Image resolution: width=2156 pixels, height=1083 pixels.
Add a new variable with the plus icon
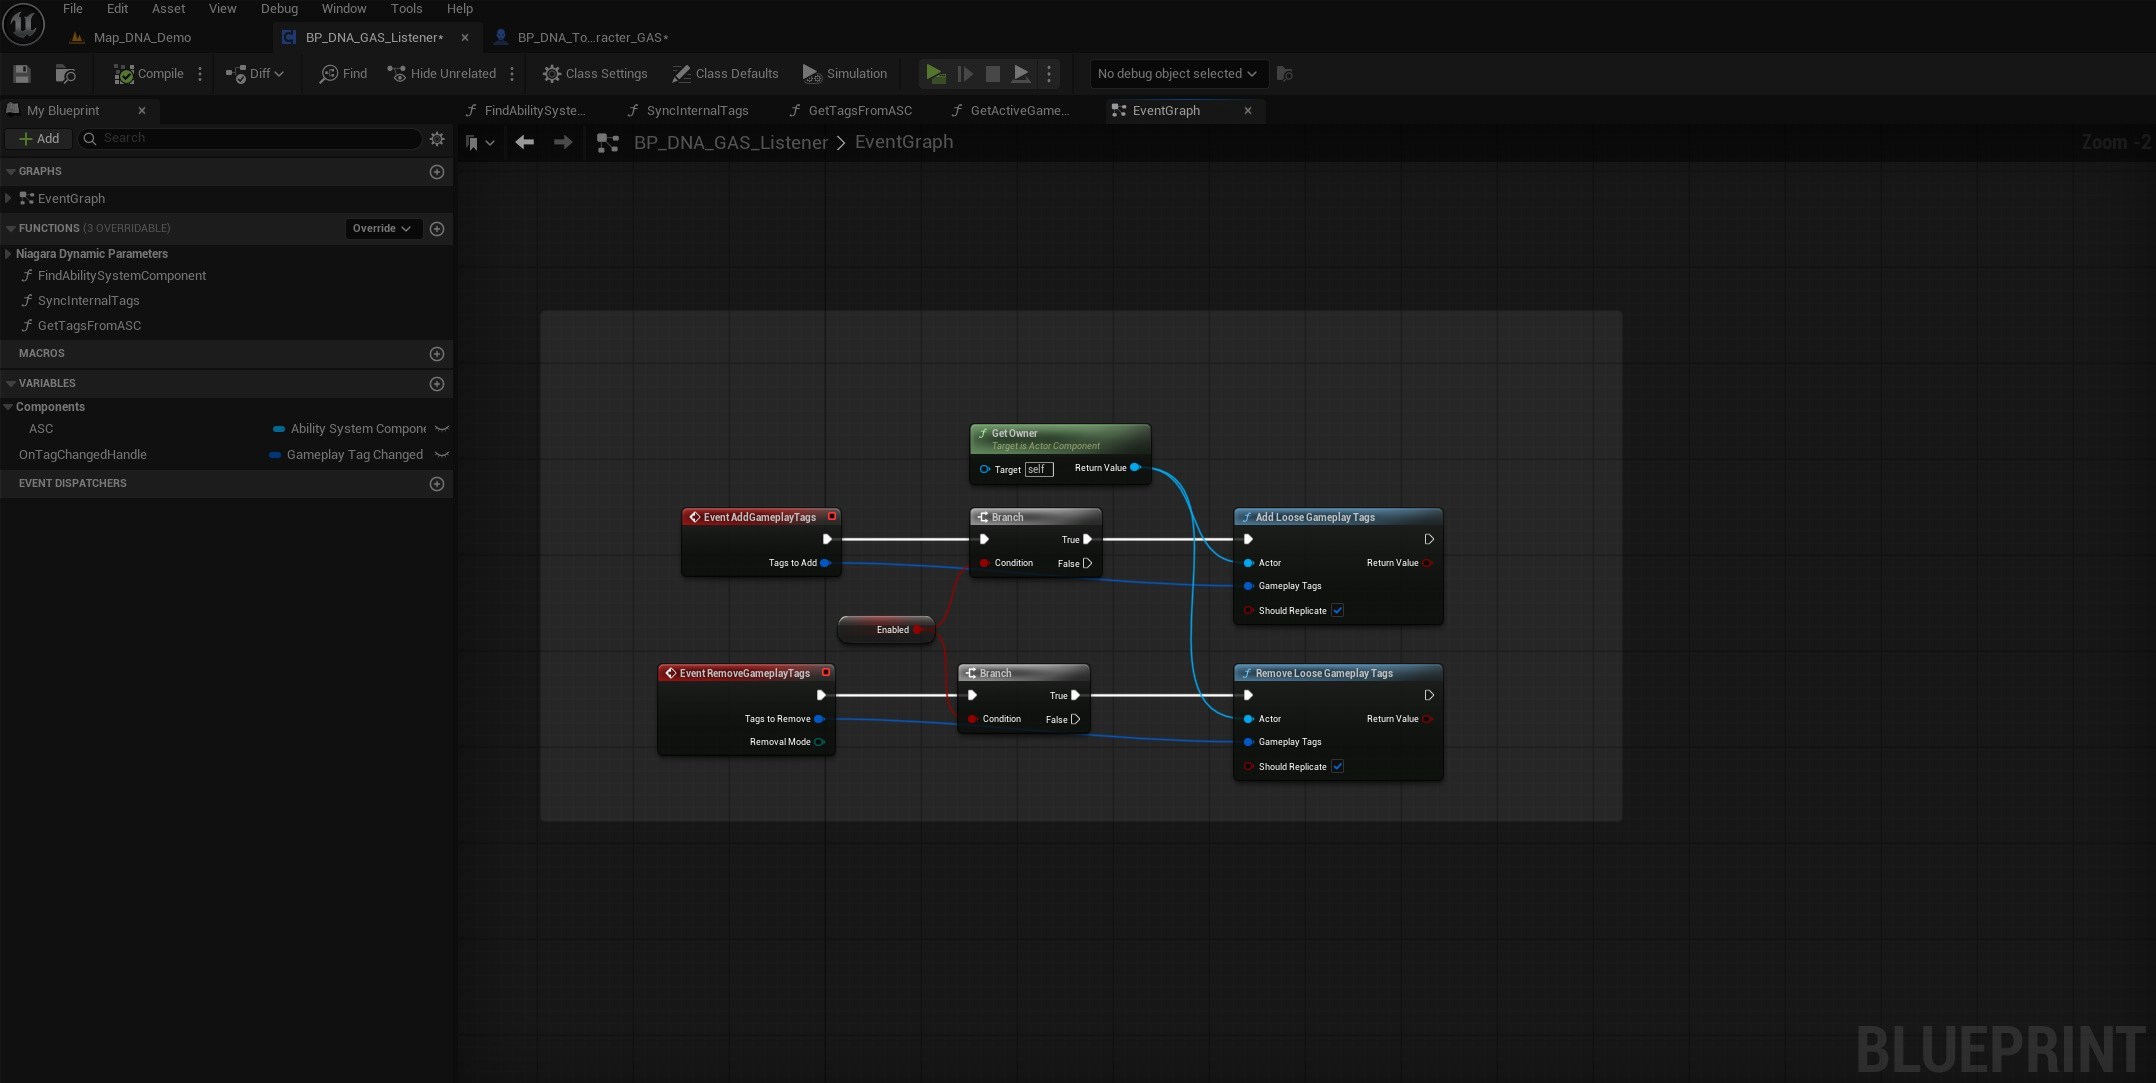pyautogui.click(x=437, y=384)
